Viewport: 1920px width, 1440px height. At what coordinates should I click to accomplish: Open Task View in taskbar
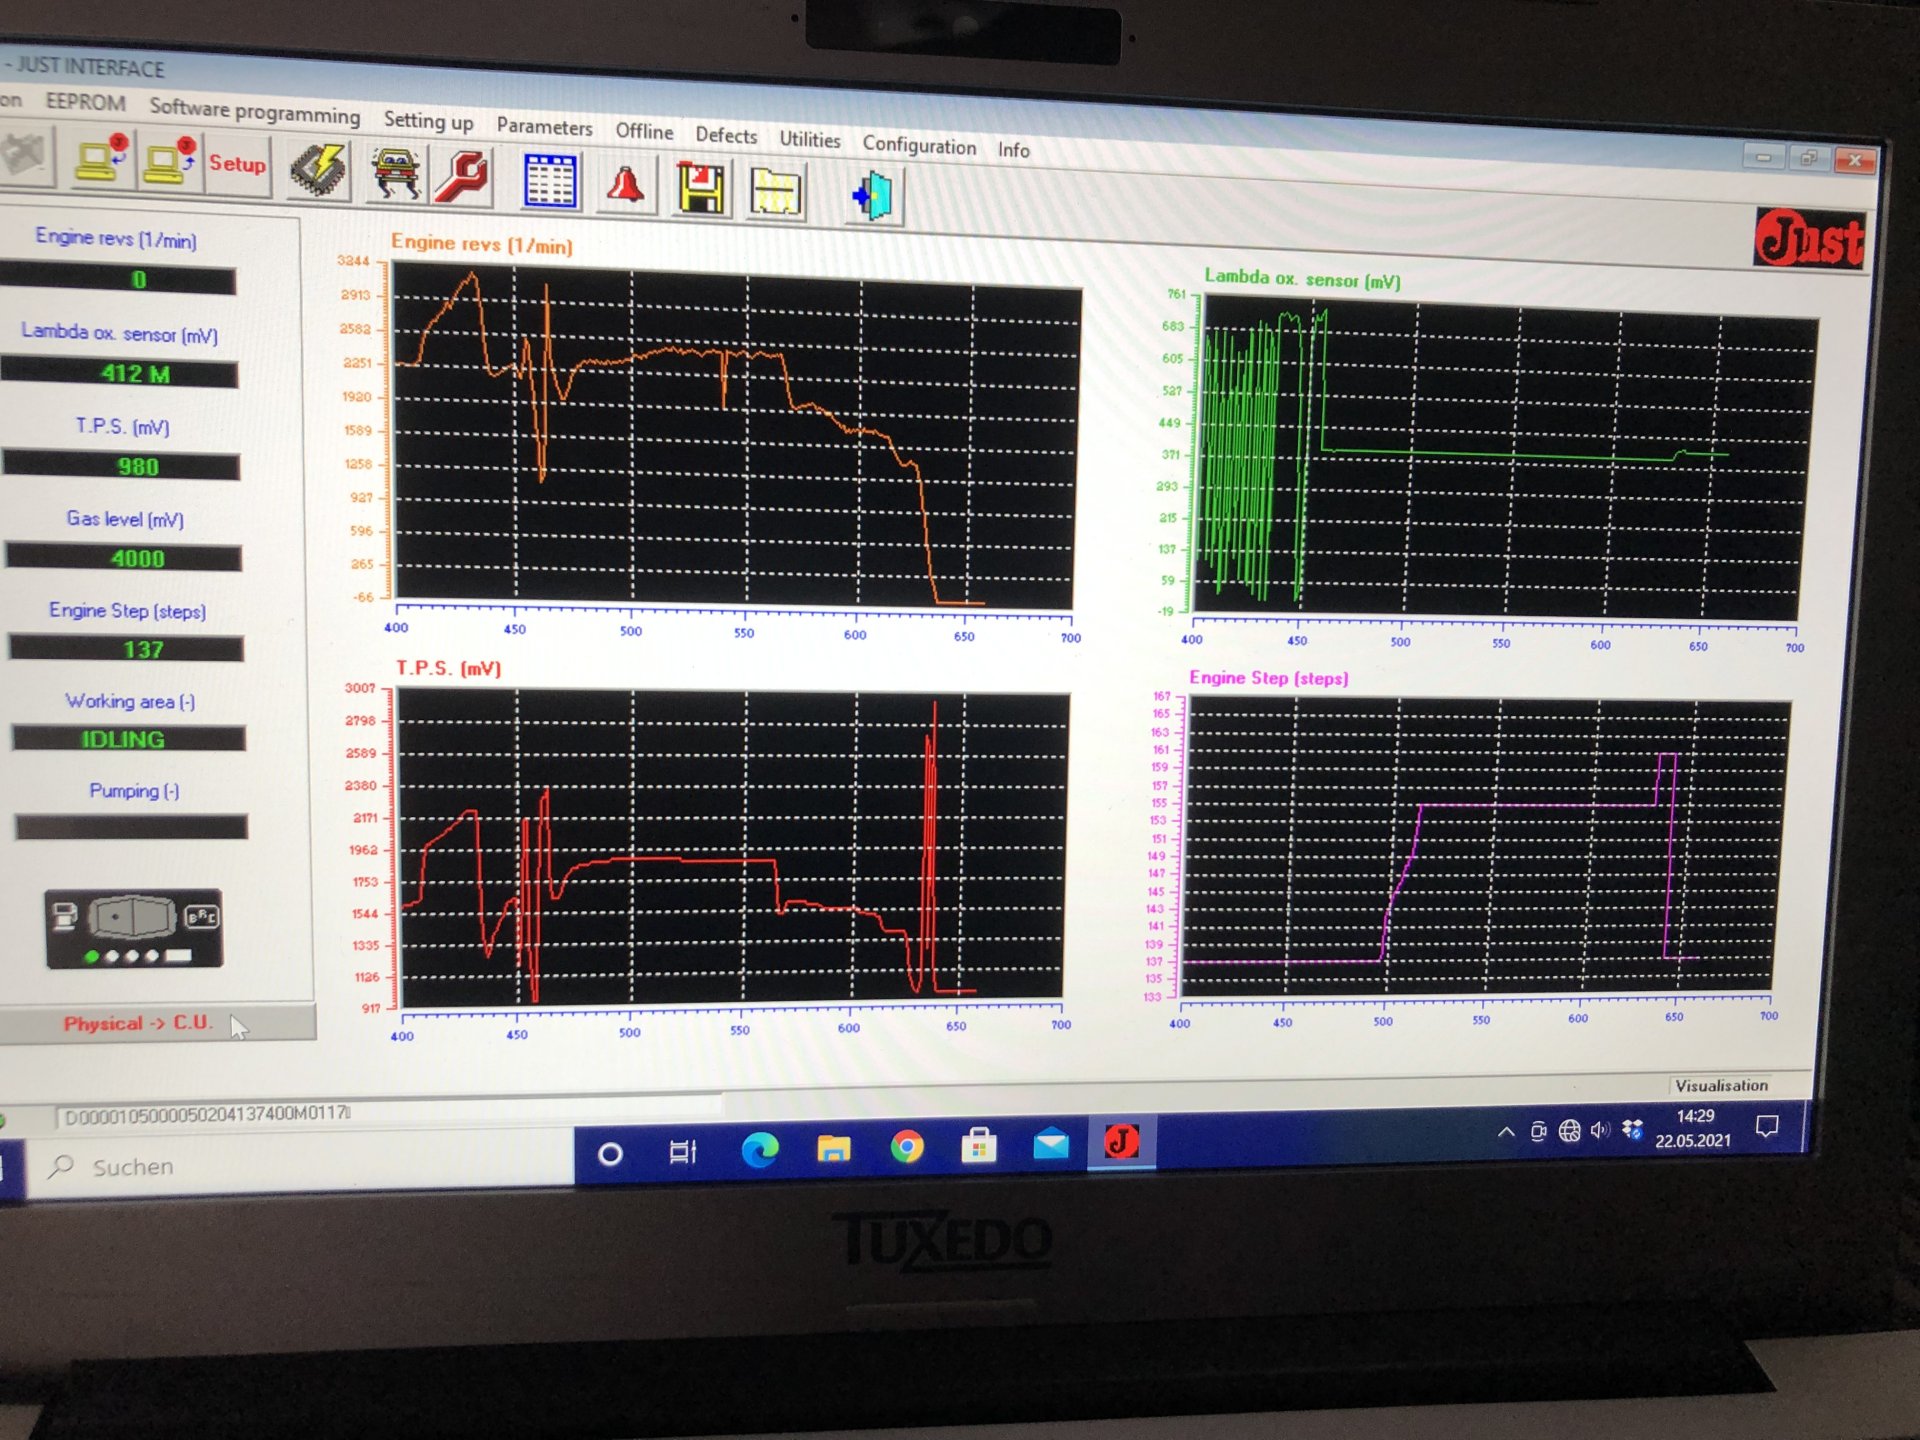coord(683,1152)
